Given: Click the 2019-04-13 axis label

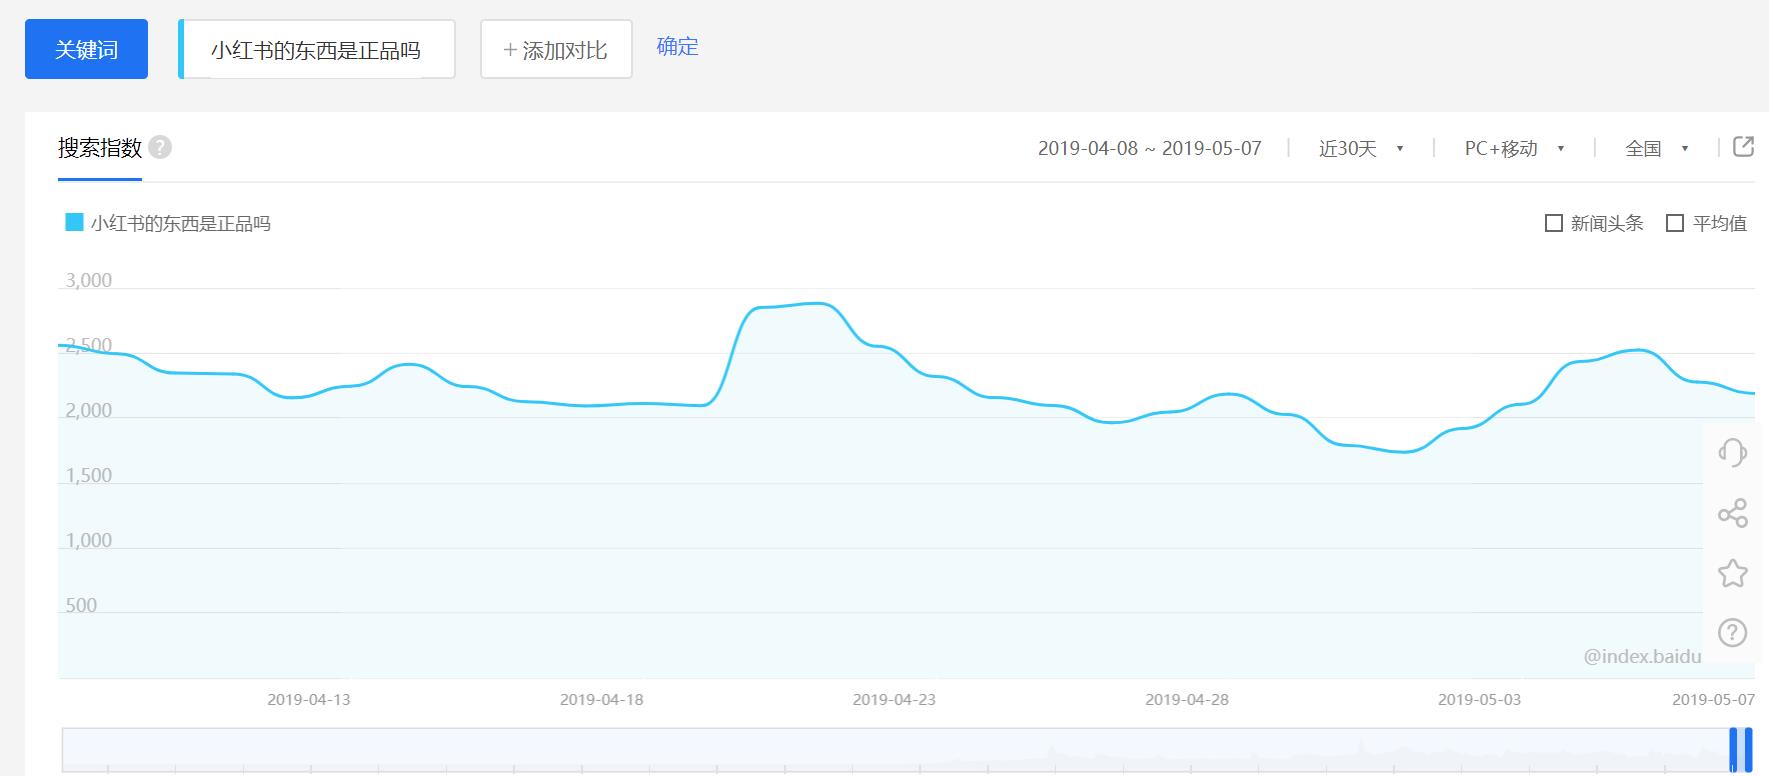Looking at the screenshot, I should (x=309, y=699).
